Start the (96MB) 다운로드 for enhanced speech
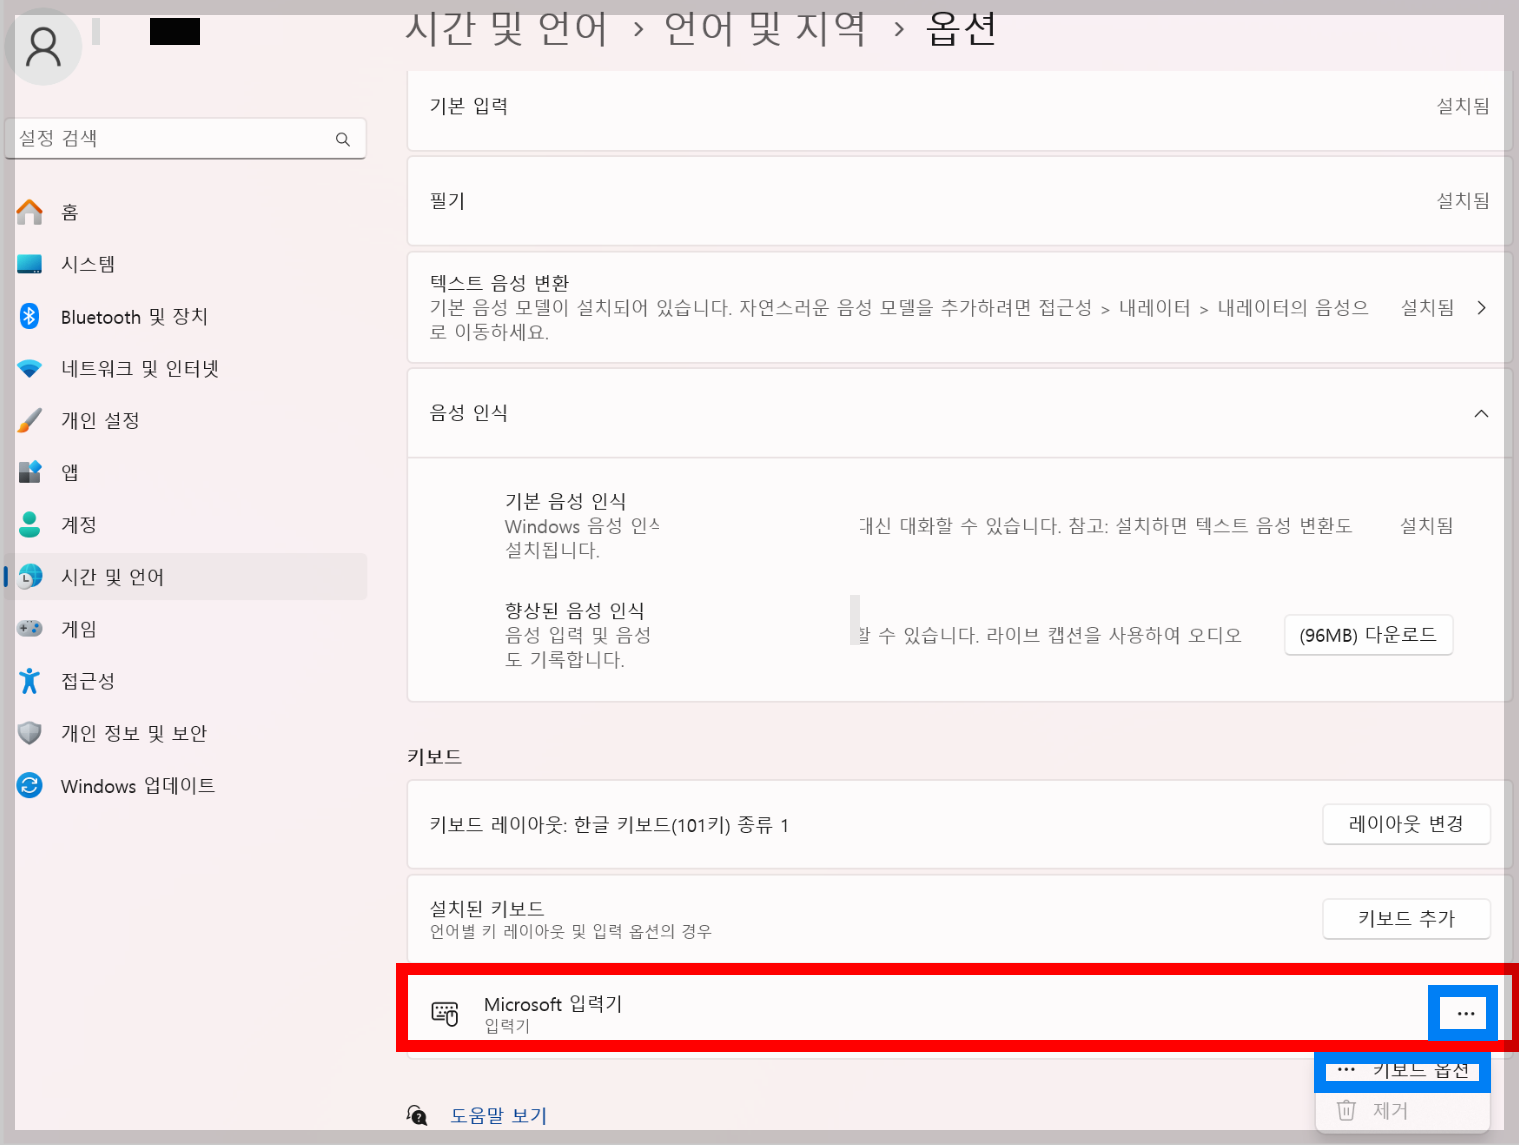This screenshot has height=1145, width=1519. coord(1368,634)
